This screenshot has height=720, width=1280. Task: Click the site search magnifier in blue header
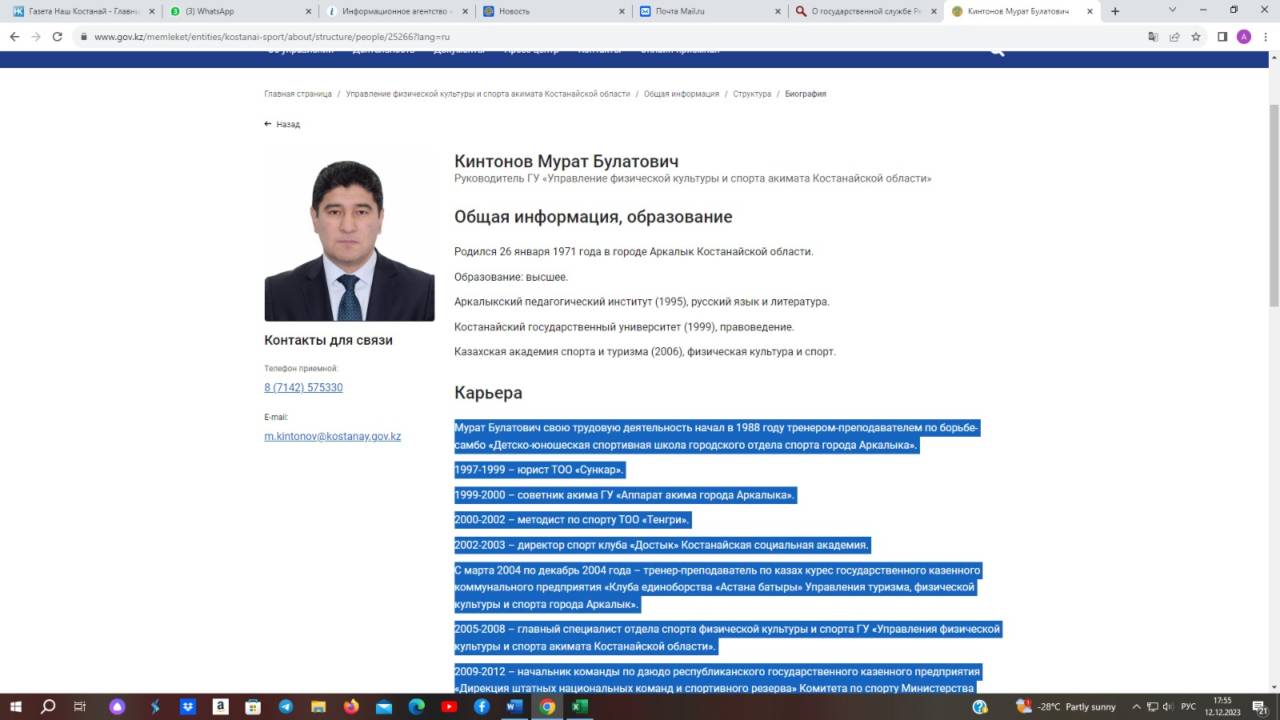pyautogui.click(x=997, y=50)
